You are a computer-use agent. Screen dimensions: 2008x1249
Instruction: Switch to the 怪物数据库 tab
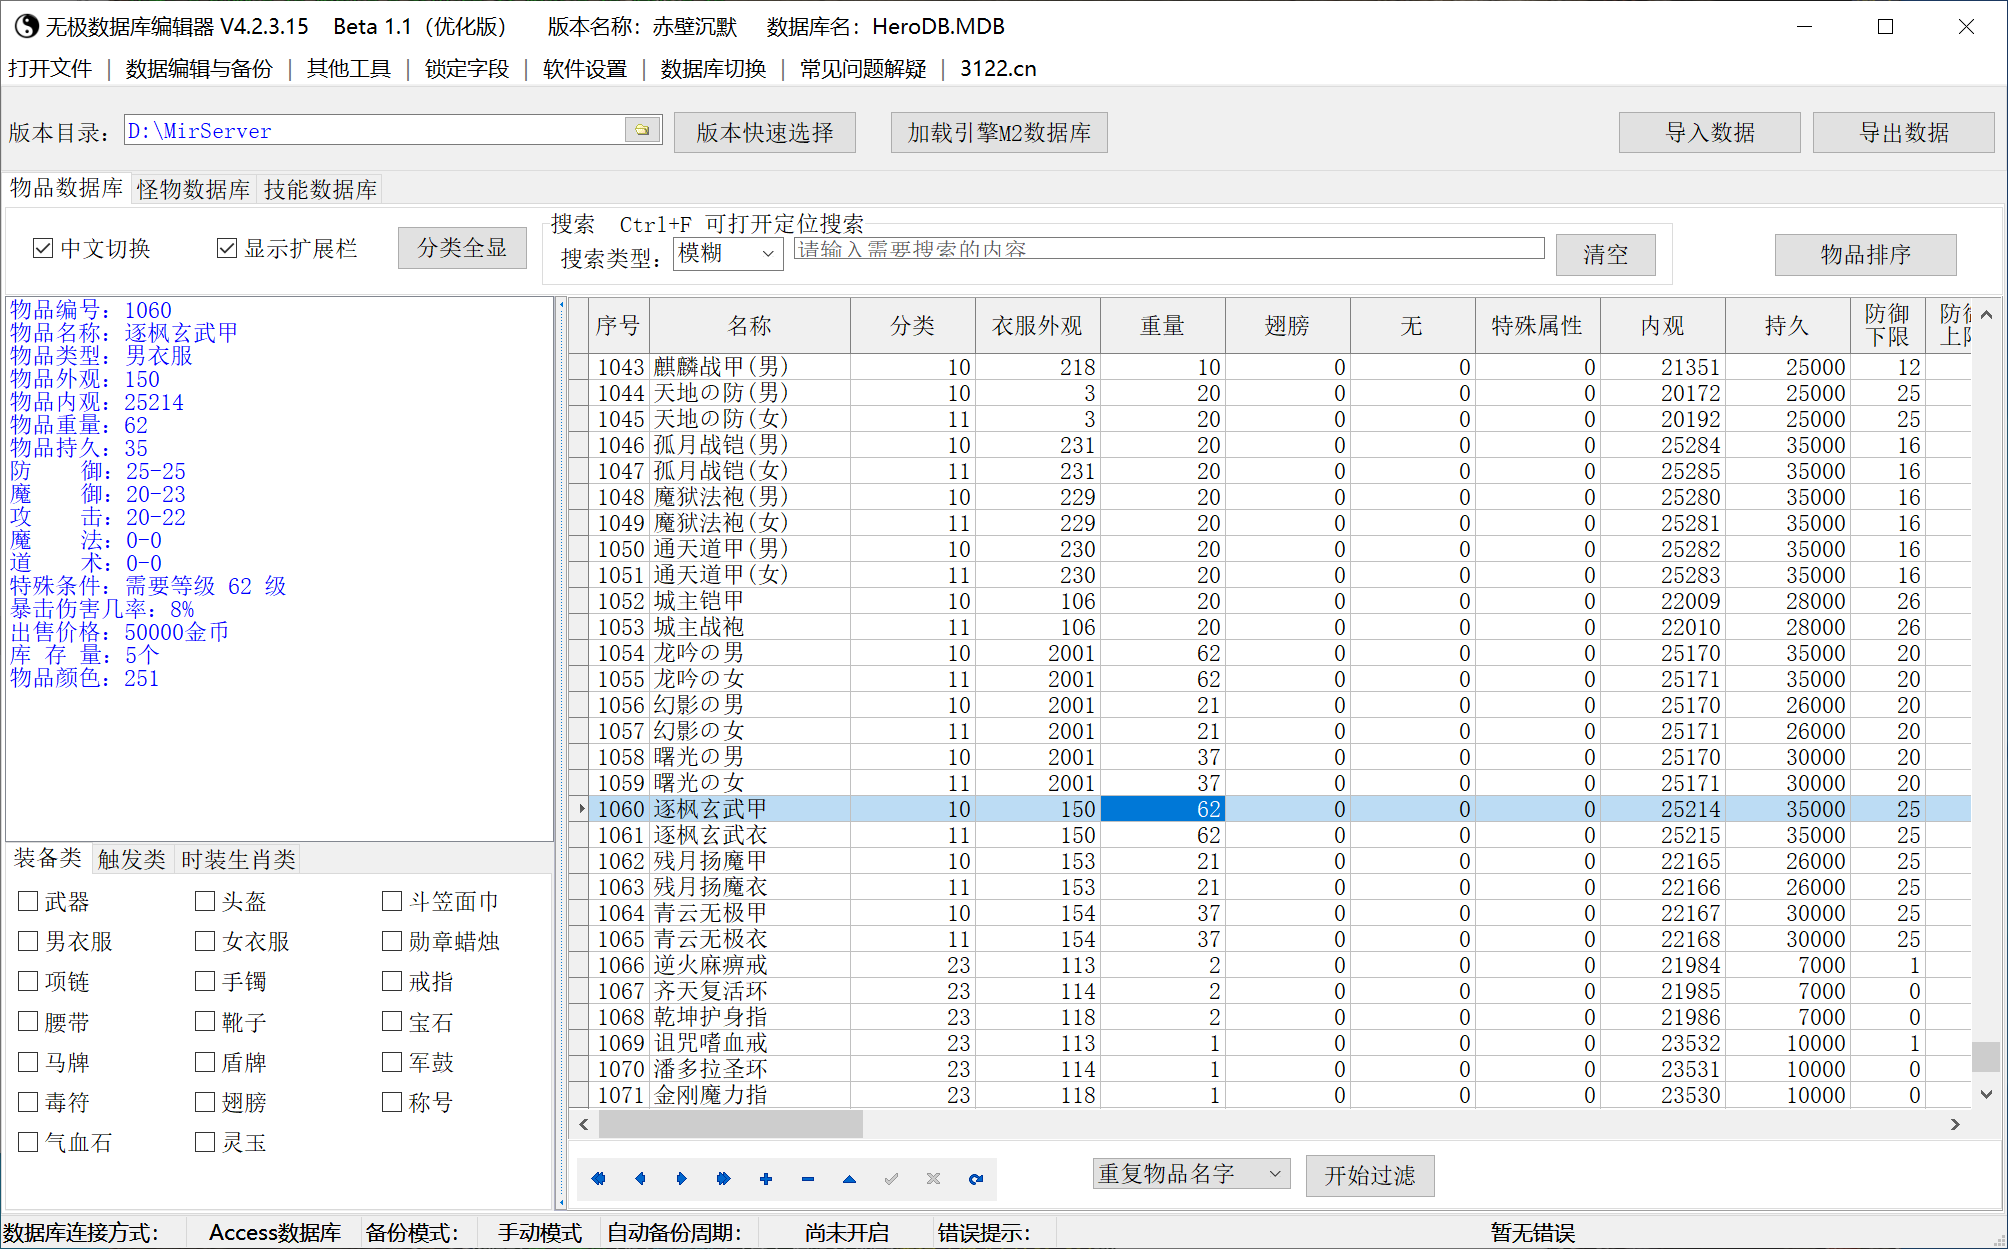coord(193,189)
